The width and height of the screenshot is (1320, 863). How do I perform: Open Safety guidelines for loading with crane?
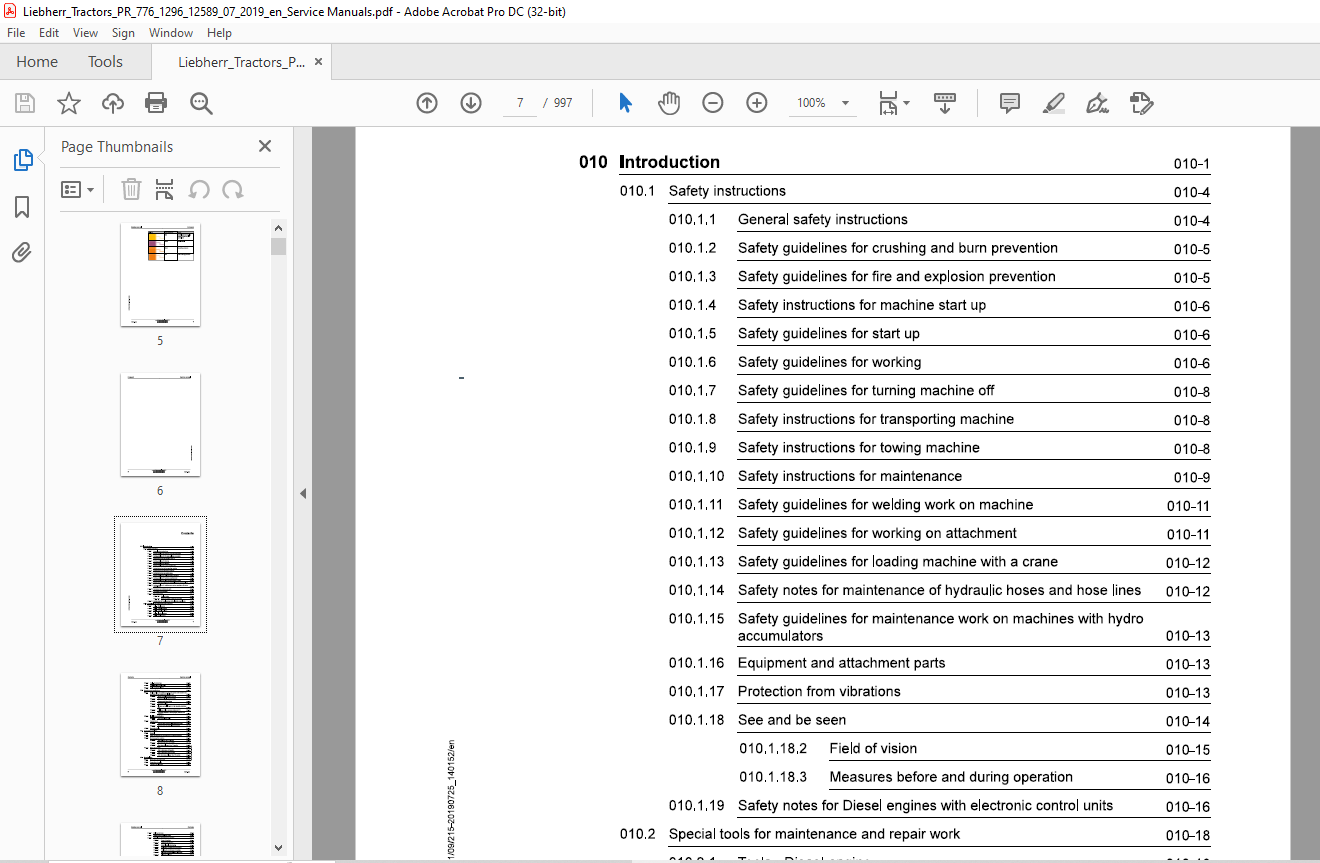tap(898, 562)
